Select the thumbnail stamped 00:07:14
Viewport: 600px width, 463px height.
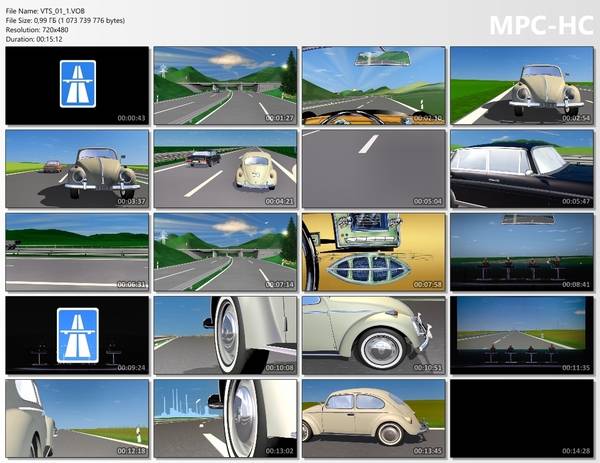(225, 252)
